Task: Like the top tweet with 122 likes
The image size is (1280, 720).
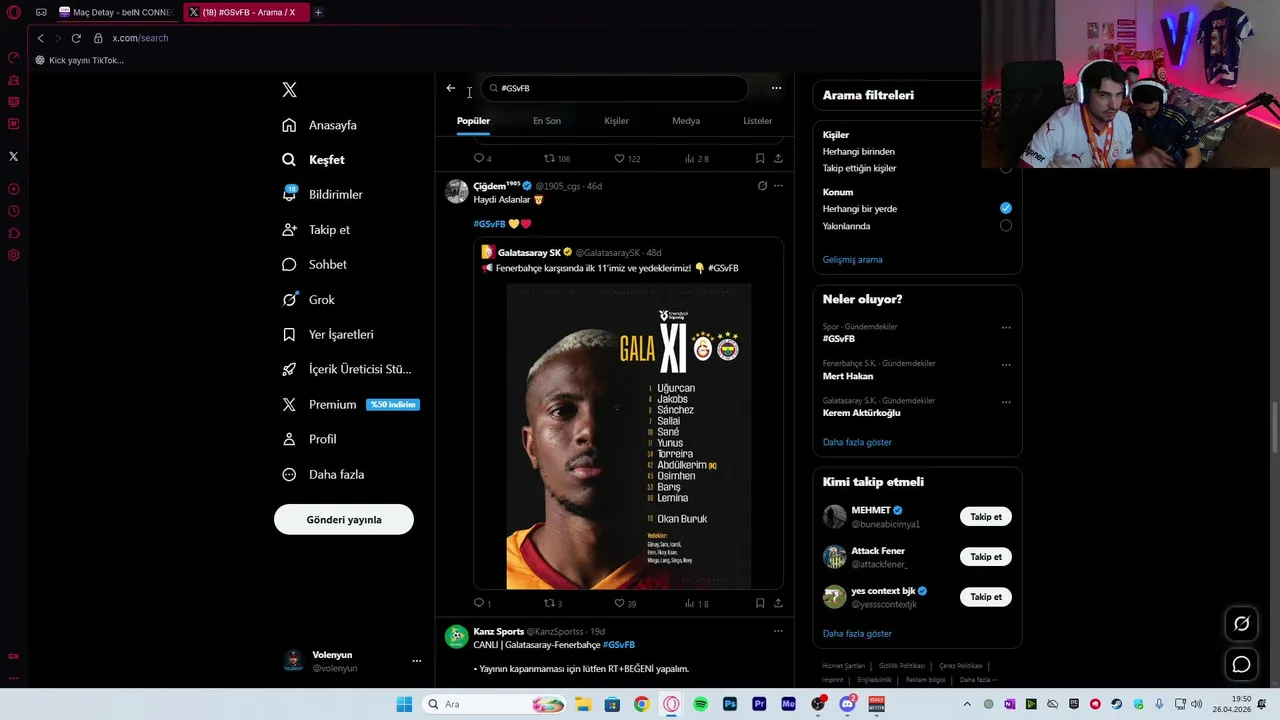Action: point(627,158)
